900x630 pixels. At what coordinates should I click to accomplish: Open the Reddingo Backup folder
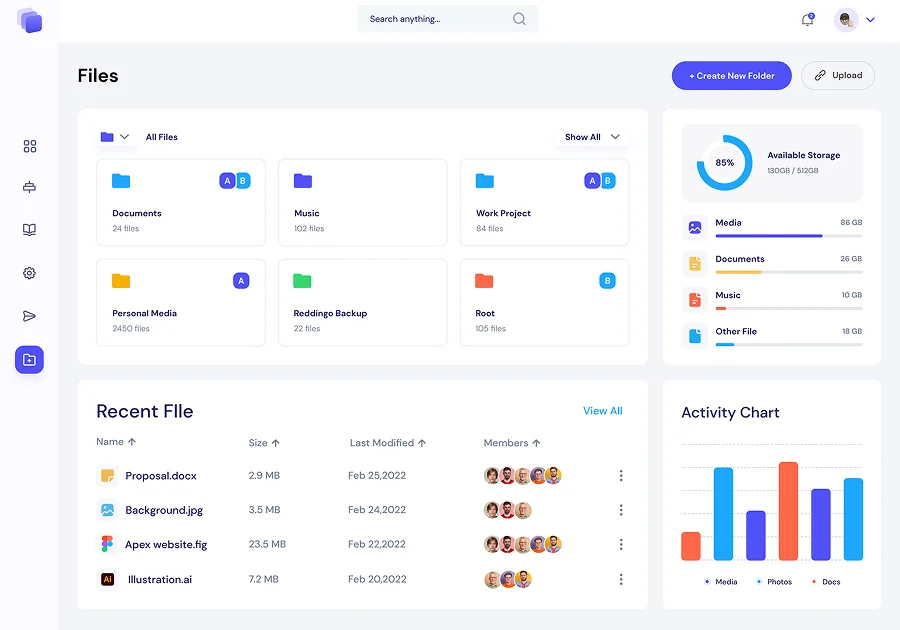362,302
